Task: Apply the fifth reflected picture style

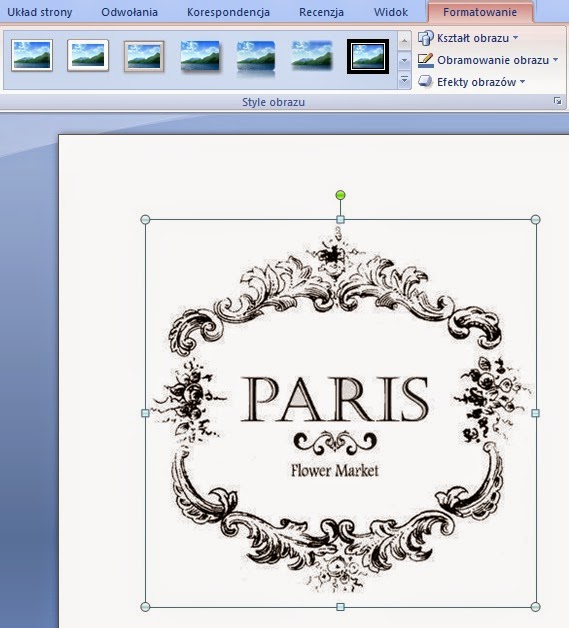Action: pyautogui.click(x=256, y=58)
